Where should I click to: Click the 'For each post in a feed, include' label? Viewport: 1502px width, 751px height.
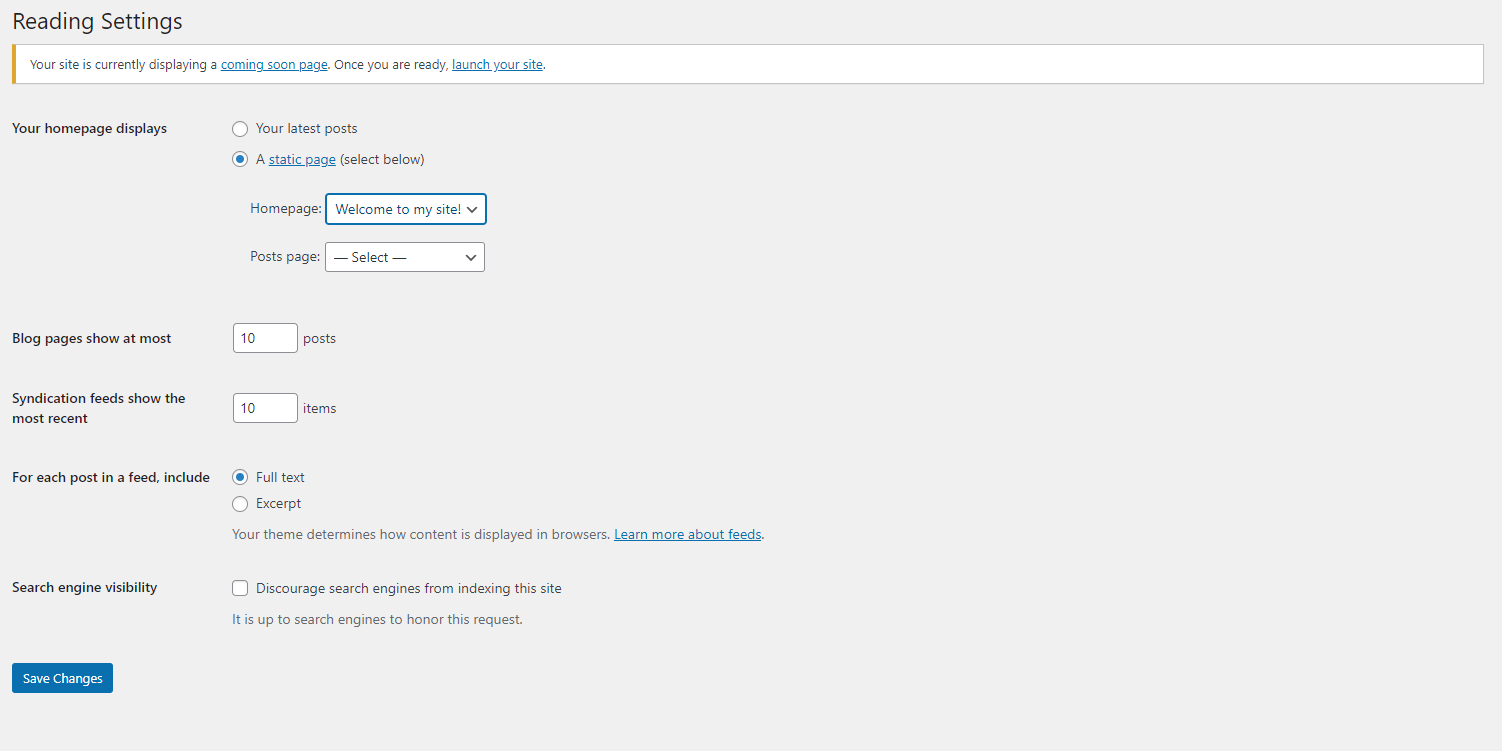coord(111,477)
